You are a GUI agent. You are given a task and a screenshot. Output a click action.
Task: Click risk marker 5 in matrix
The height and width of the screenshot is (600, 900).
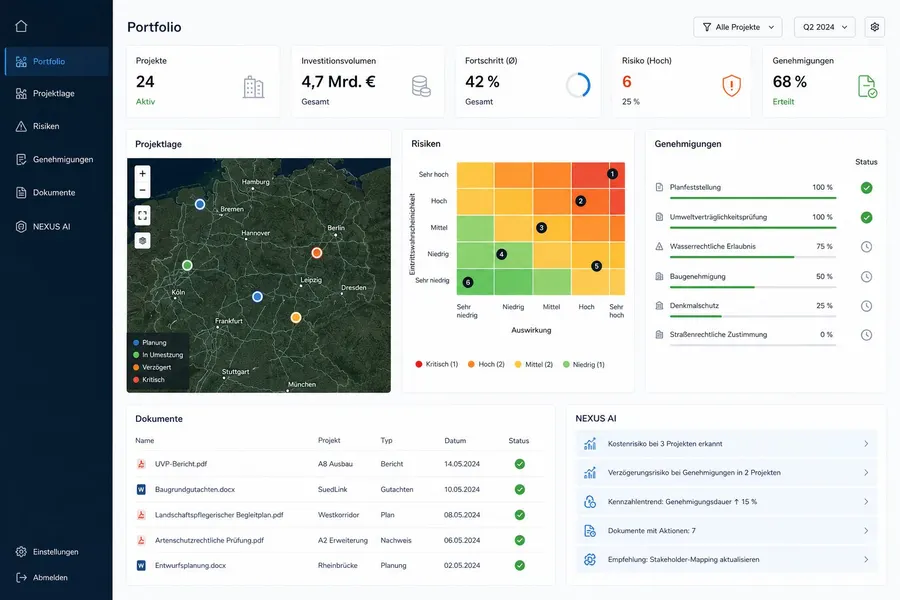pyautogui.click(x=596, y=266)
